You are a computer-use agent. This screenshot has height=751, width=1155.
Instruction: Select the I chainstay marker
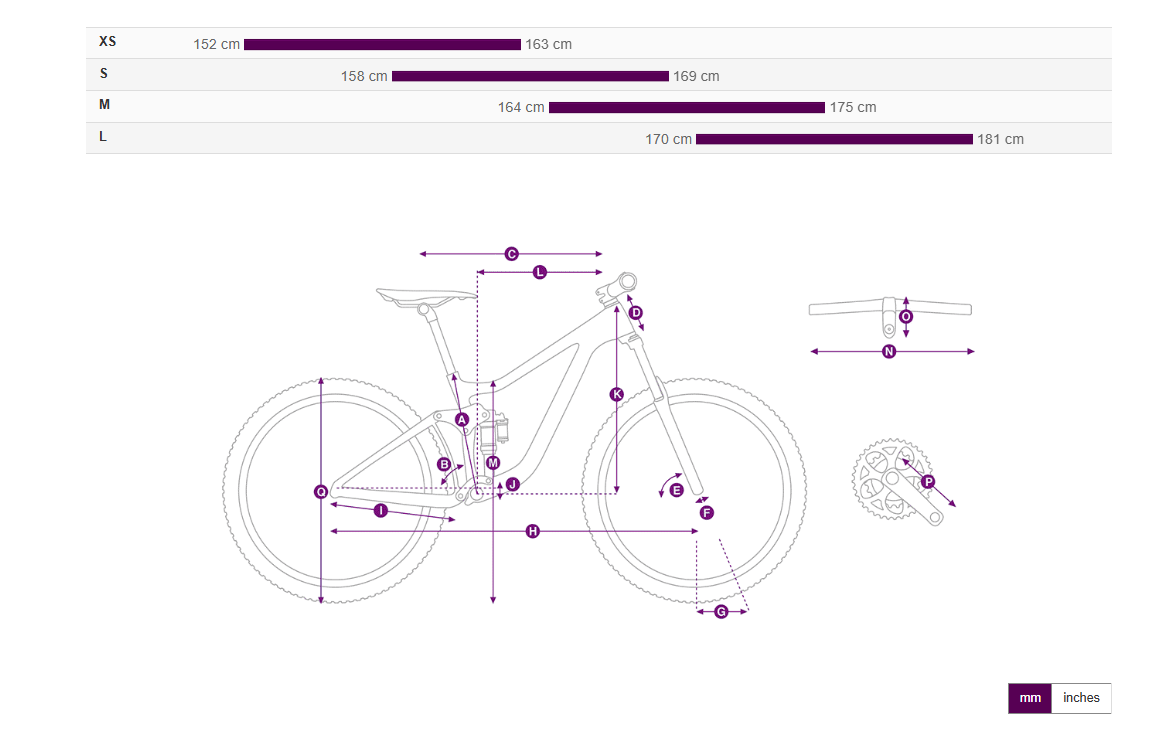[381, 510]
